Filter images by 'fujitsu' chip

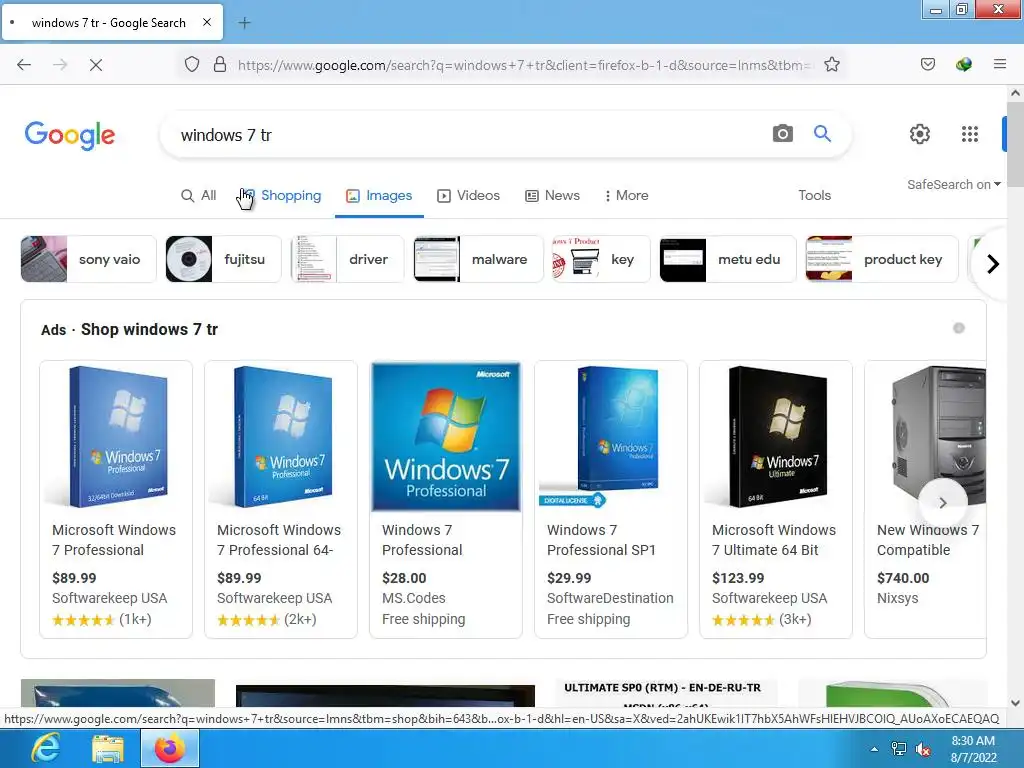(x=223, y=259)
